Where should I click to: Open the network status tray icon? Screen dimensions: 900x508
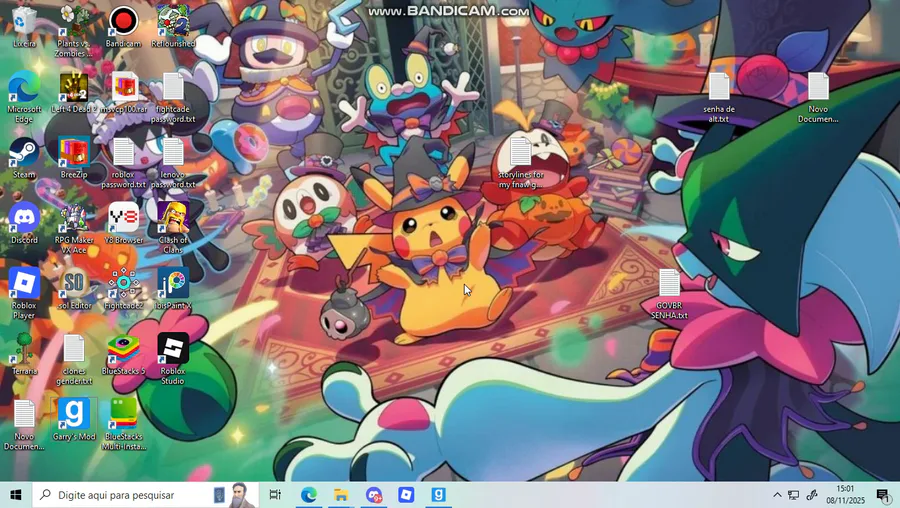pyautogui.click(x=794, y=495)
